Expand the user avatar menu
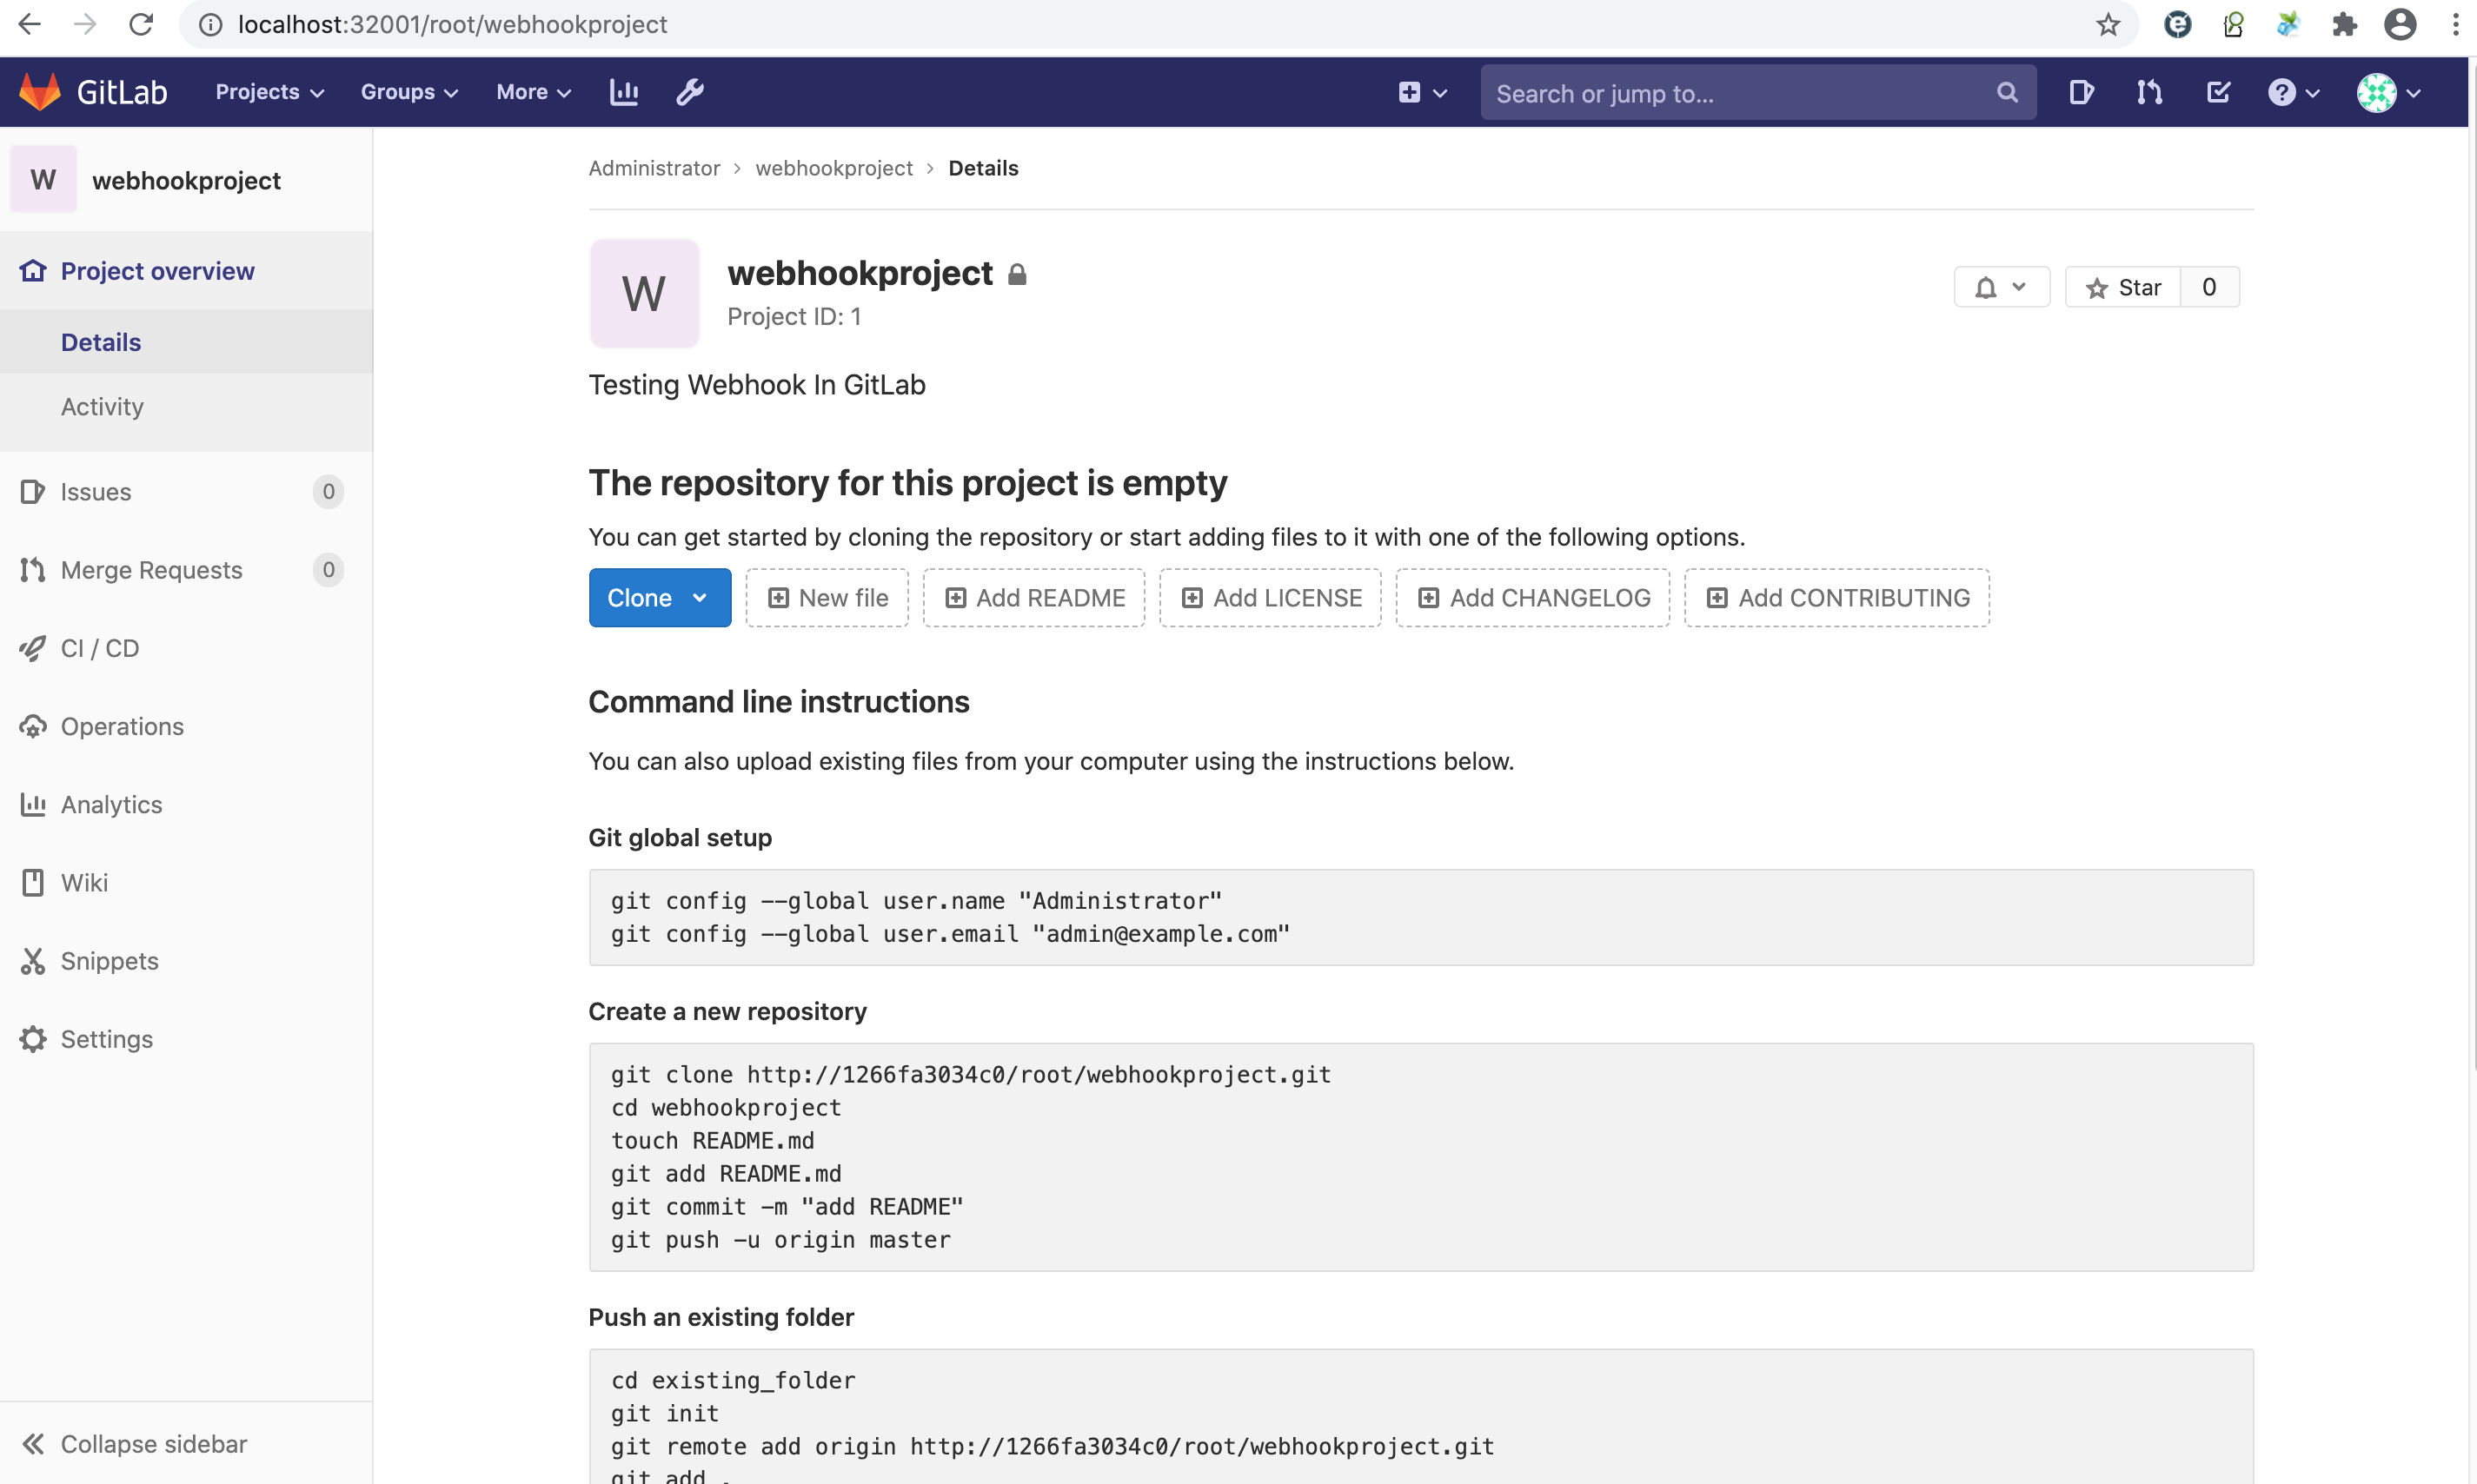Image resolution: width=2477 pixels, height=1484 pixels. [x=2388, y=92]
